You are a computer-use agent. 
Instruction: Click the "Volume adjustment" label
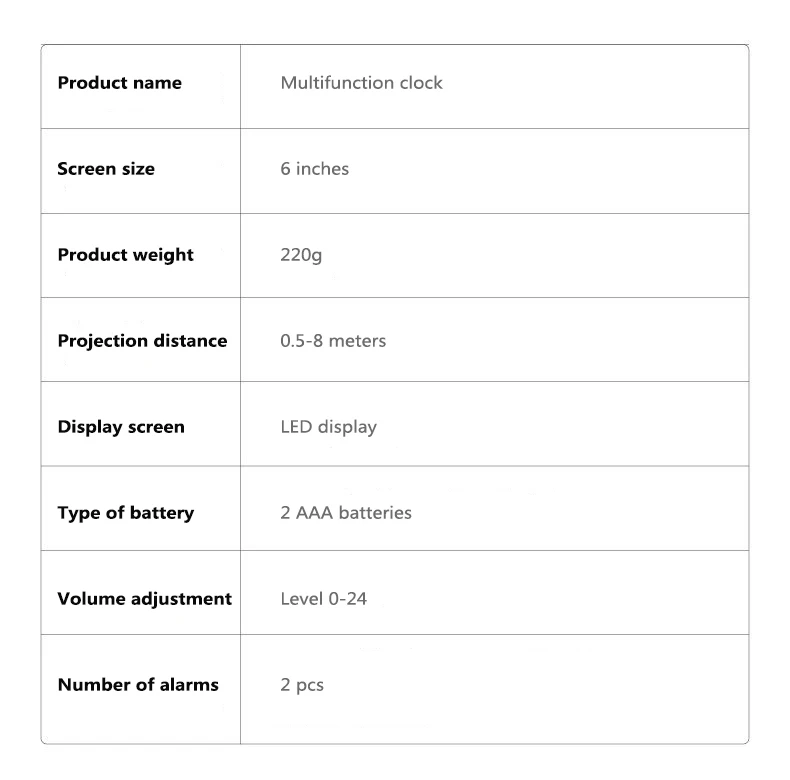(144, 599)
